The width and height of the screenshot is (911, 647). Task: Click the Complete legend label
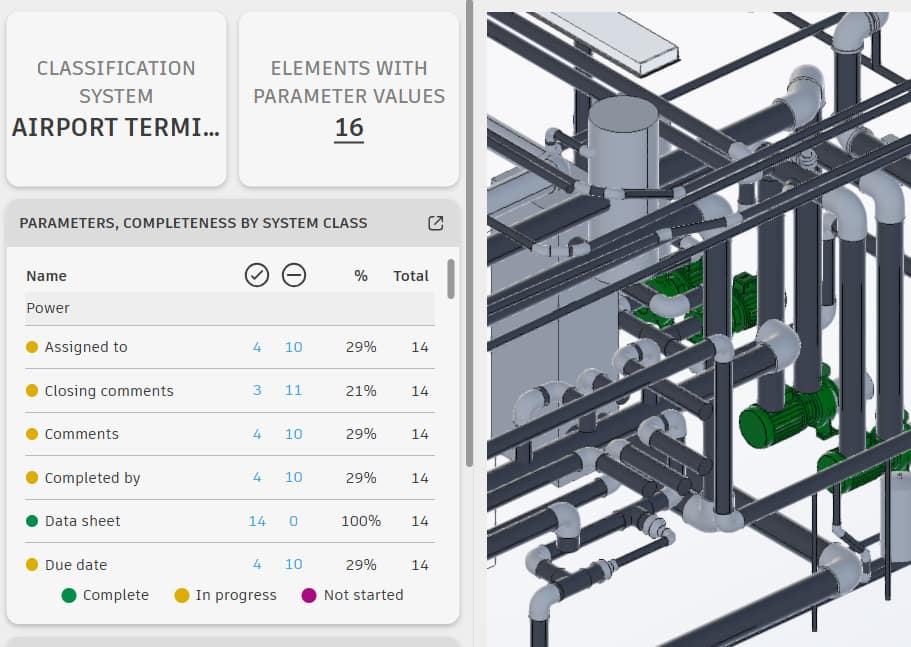[116, 595]
